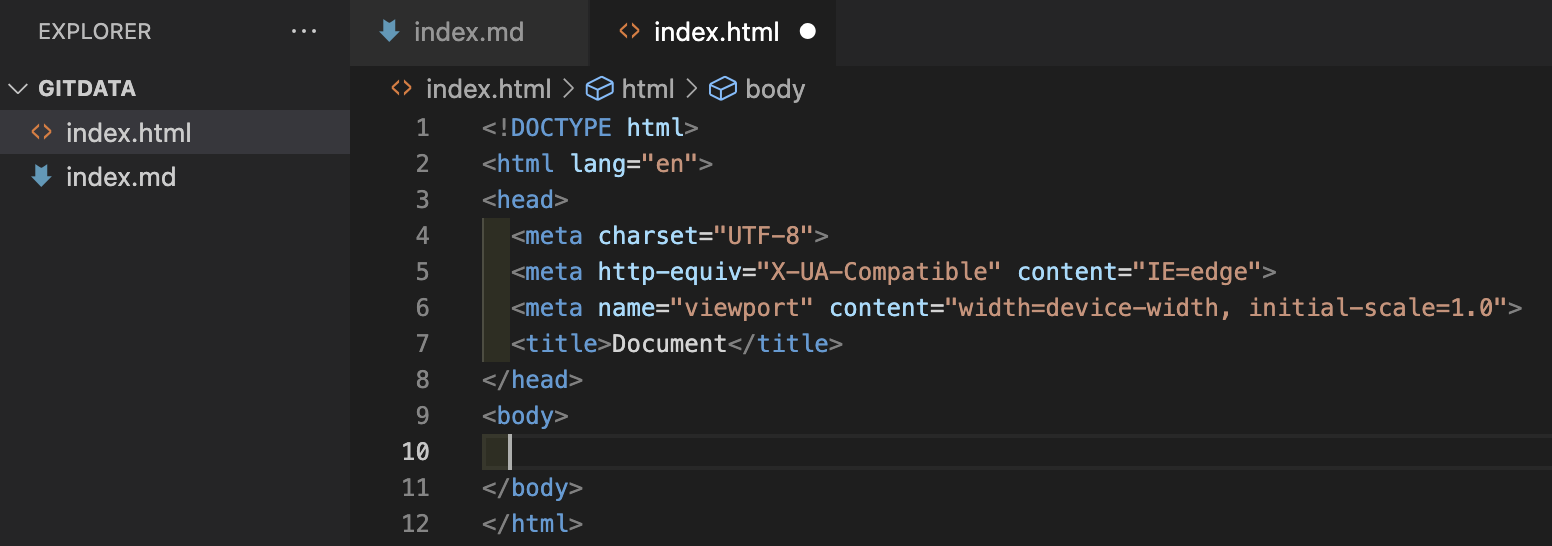Click the cube icon before breadcrumb body
The image size is (1552, 546).
click(723, 89)
